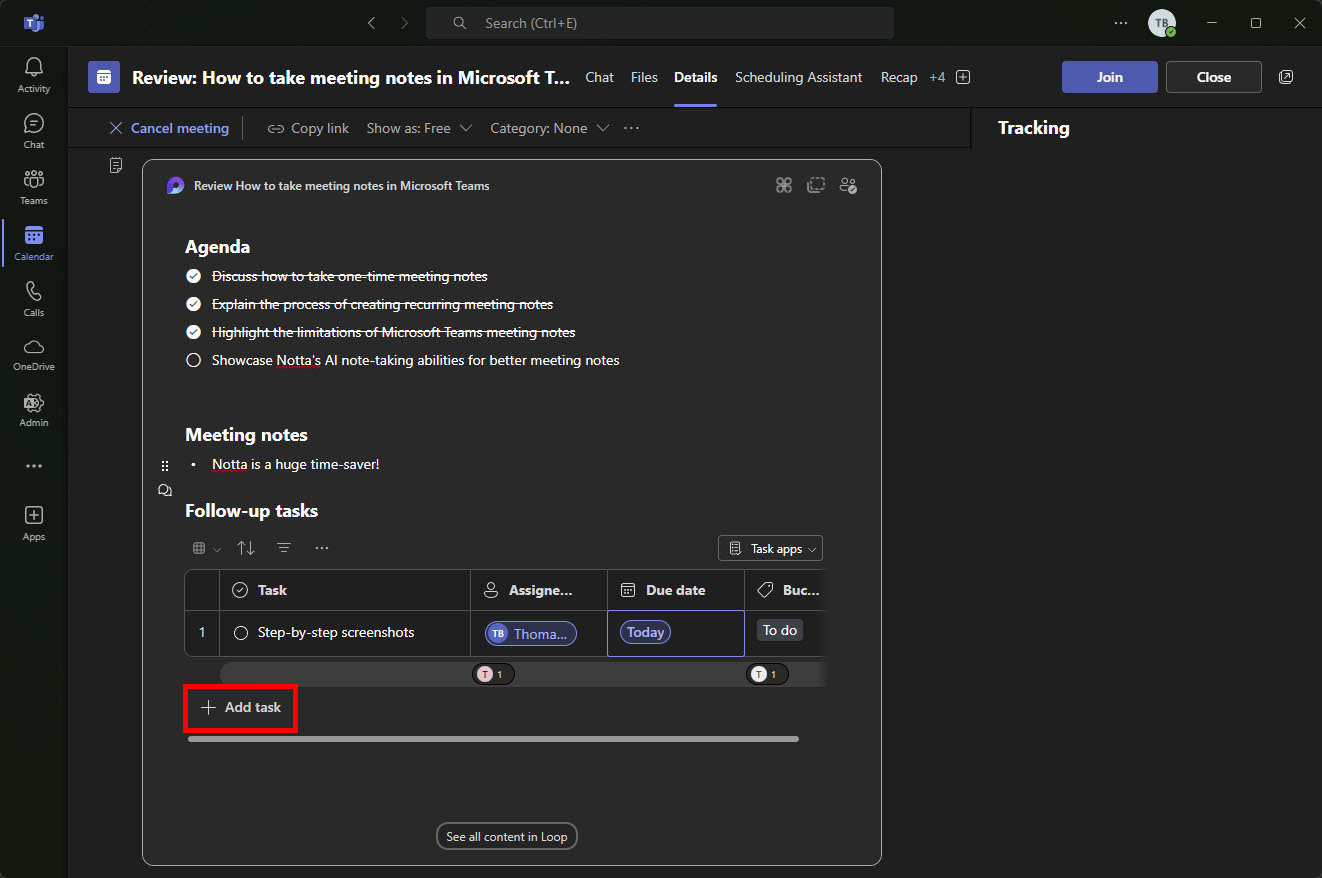The height and width of the screenshot is (878, 1322).
Task: Add a tab with the plus icon
Action: [963, 77]
